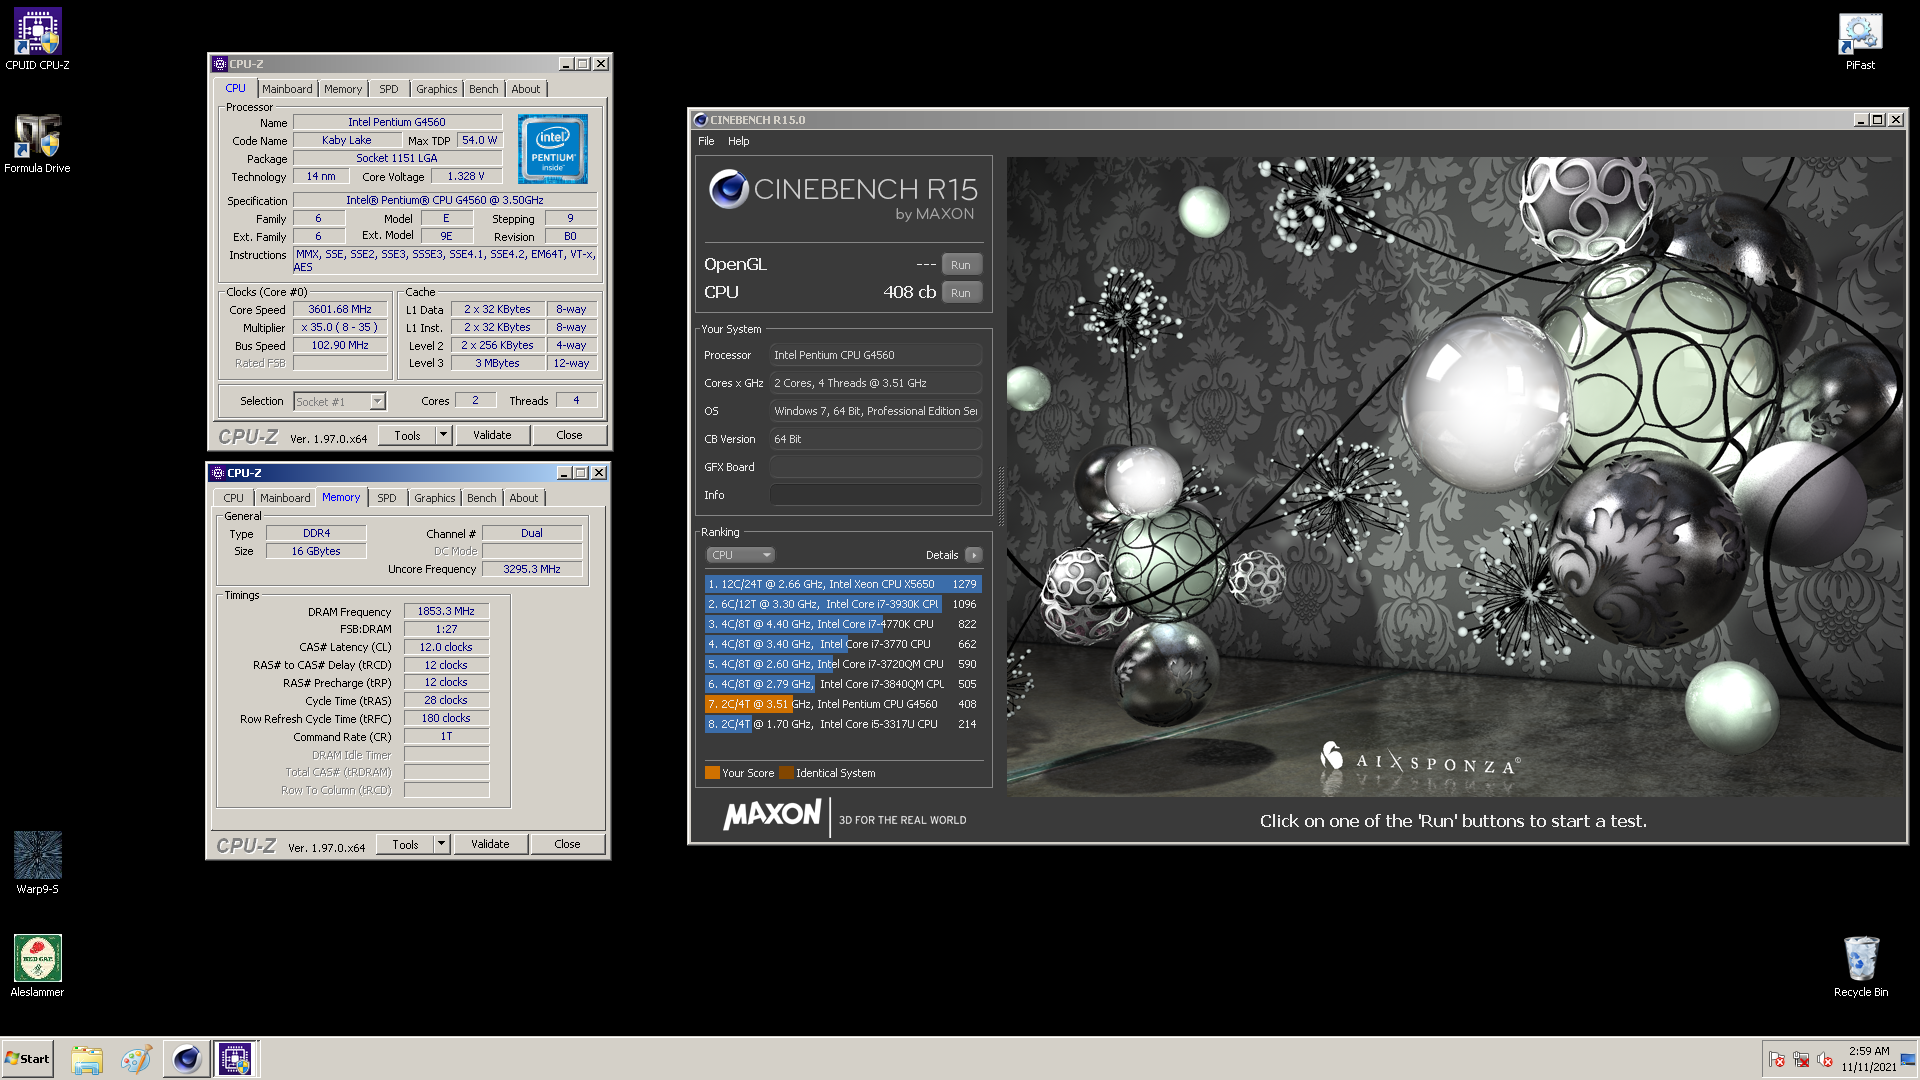
Task: Expand Tools dropdown arrow in top CPU-Z window
Action: [443, 435]
